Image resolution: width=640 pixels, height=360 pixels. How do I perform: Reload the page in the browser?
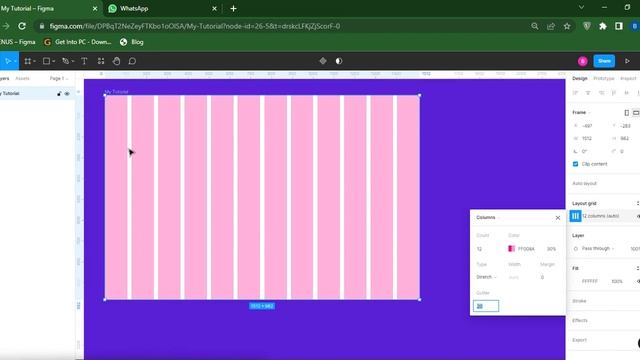[x=22, y=26]
